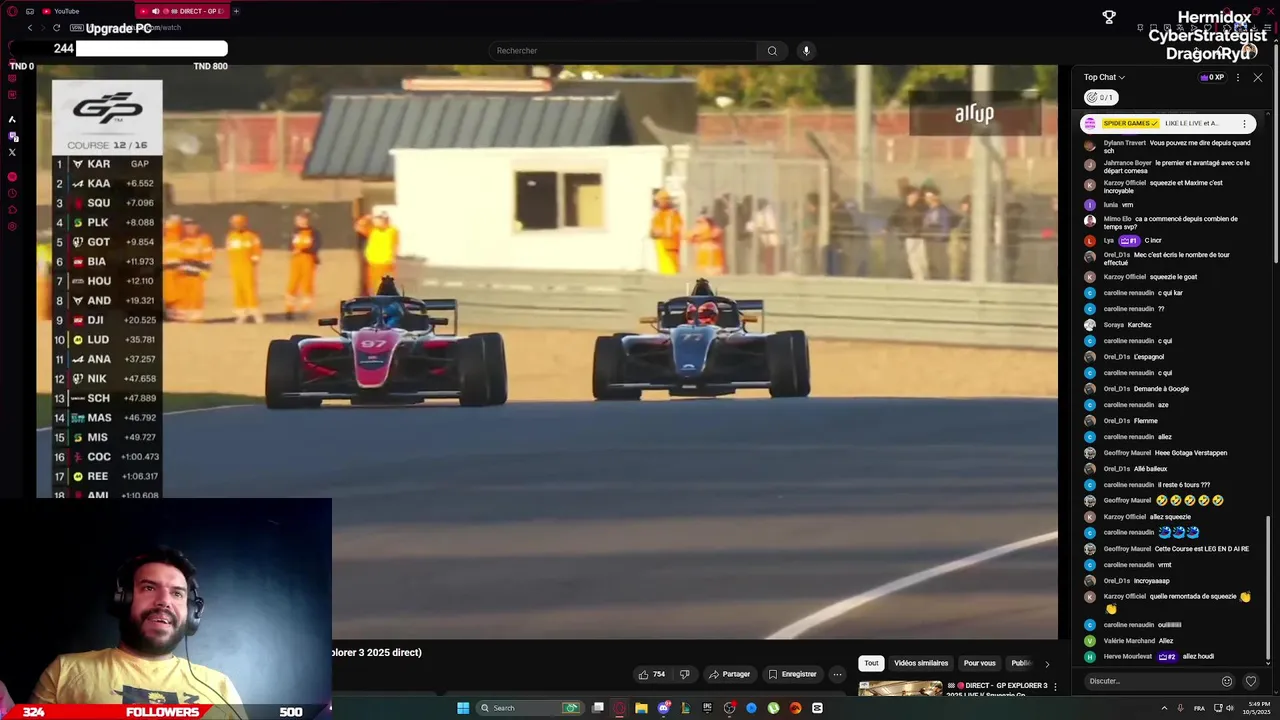The image size is (1280, 720).
Task: Click the like count 754
Action: (x=659, y=674)
